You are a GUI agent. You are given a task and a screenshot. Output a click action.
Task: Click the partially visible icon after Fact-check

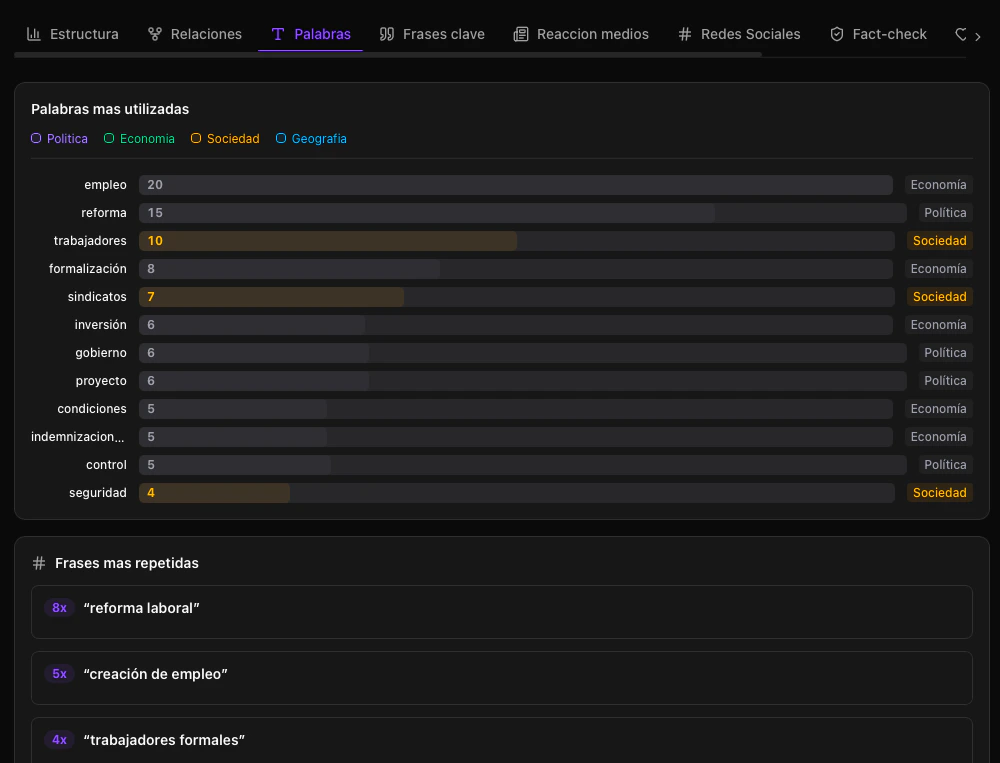pos(960,34)
